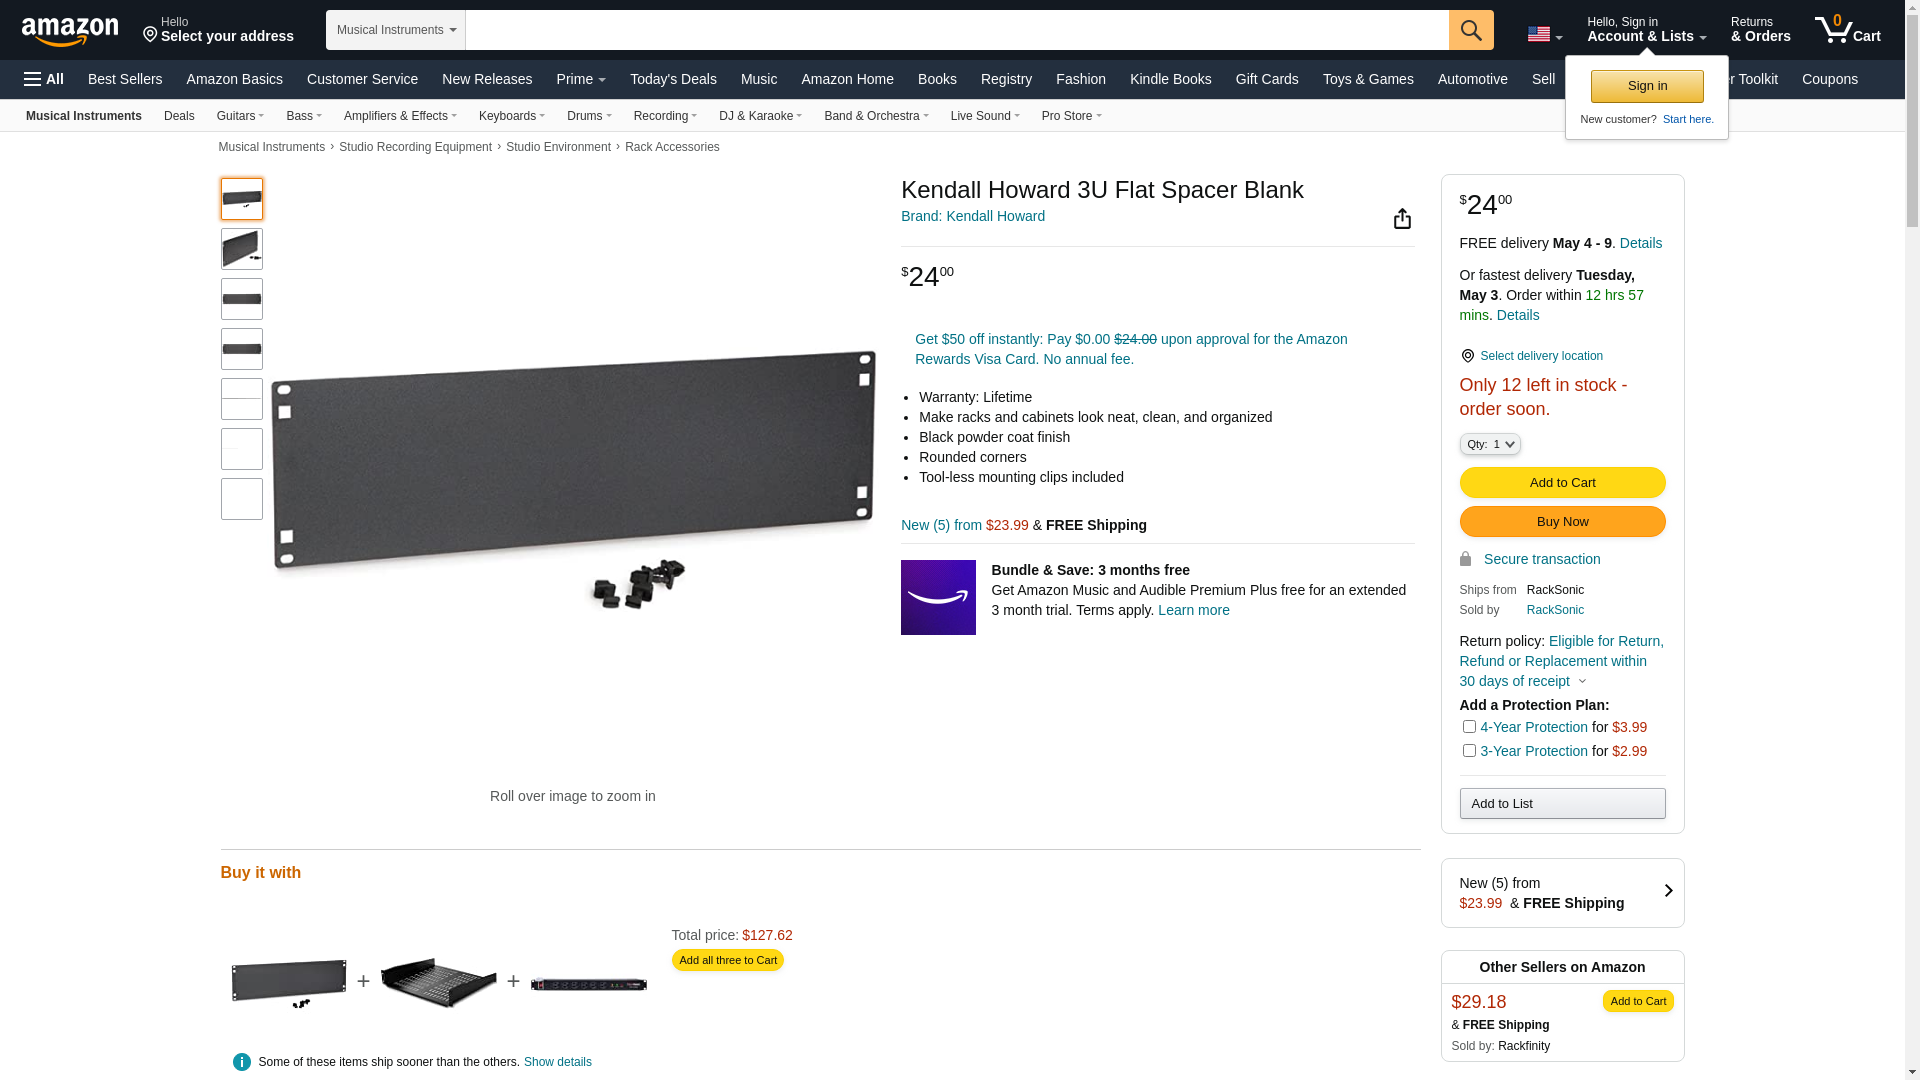Click the orange search magnifier button

[x=1471, y=30]
